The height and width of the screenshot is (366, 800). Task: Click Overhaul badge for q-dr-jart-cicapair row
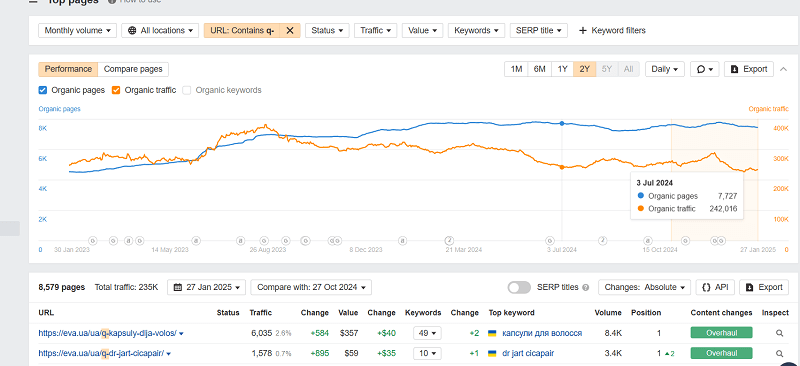click(721, 353)
